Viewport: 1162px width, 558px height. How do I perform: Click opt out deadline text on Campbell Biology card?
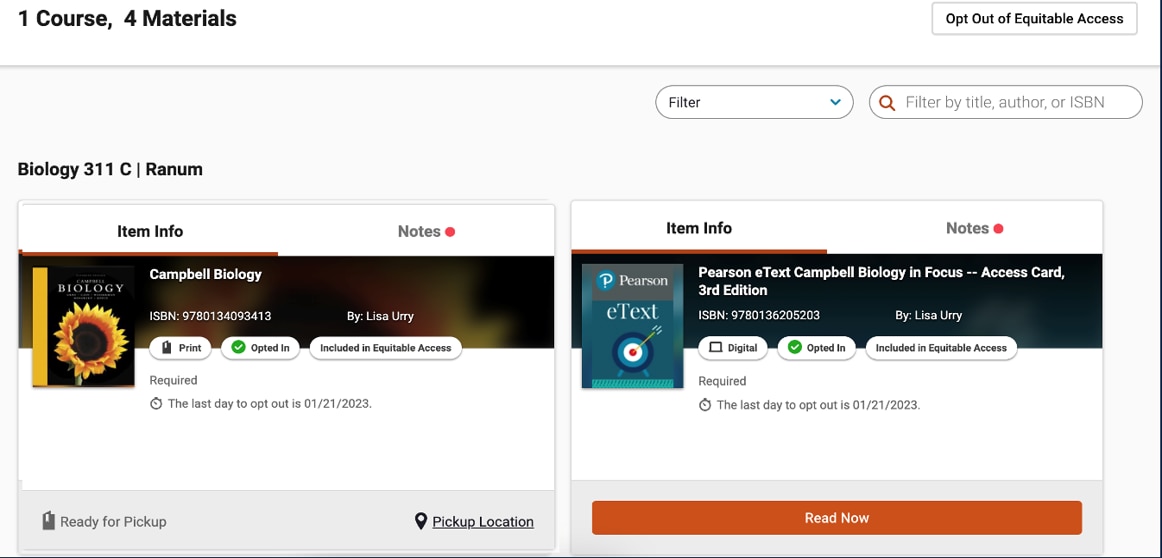click(x=270, y=404)
